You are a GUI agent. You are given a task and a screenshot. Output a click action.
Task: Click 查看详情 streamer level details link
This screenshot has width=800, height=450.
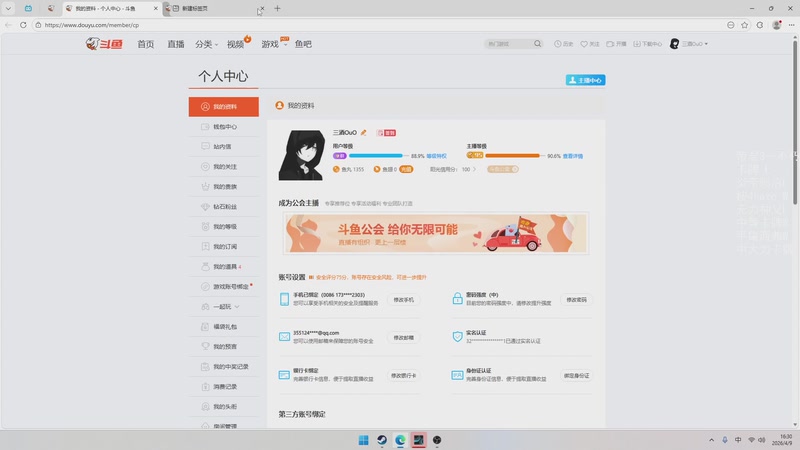coord(572,156)
